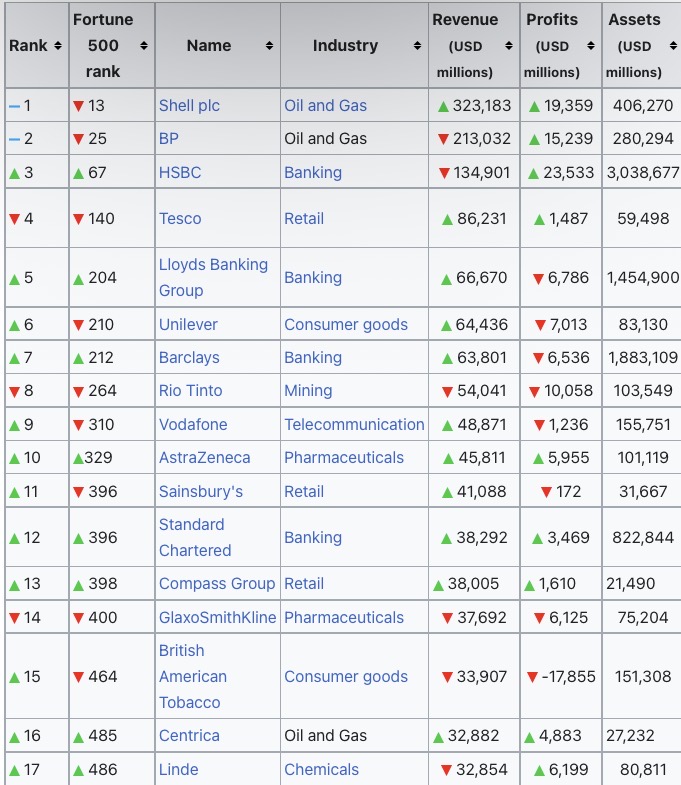
Task: Select Vodafone assets 155,751
Action: [x=643, y=425]
